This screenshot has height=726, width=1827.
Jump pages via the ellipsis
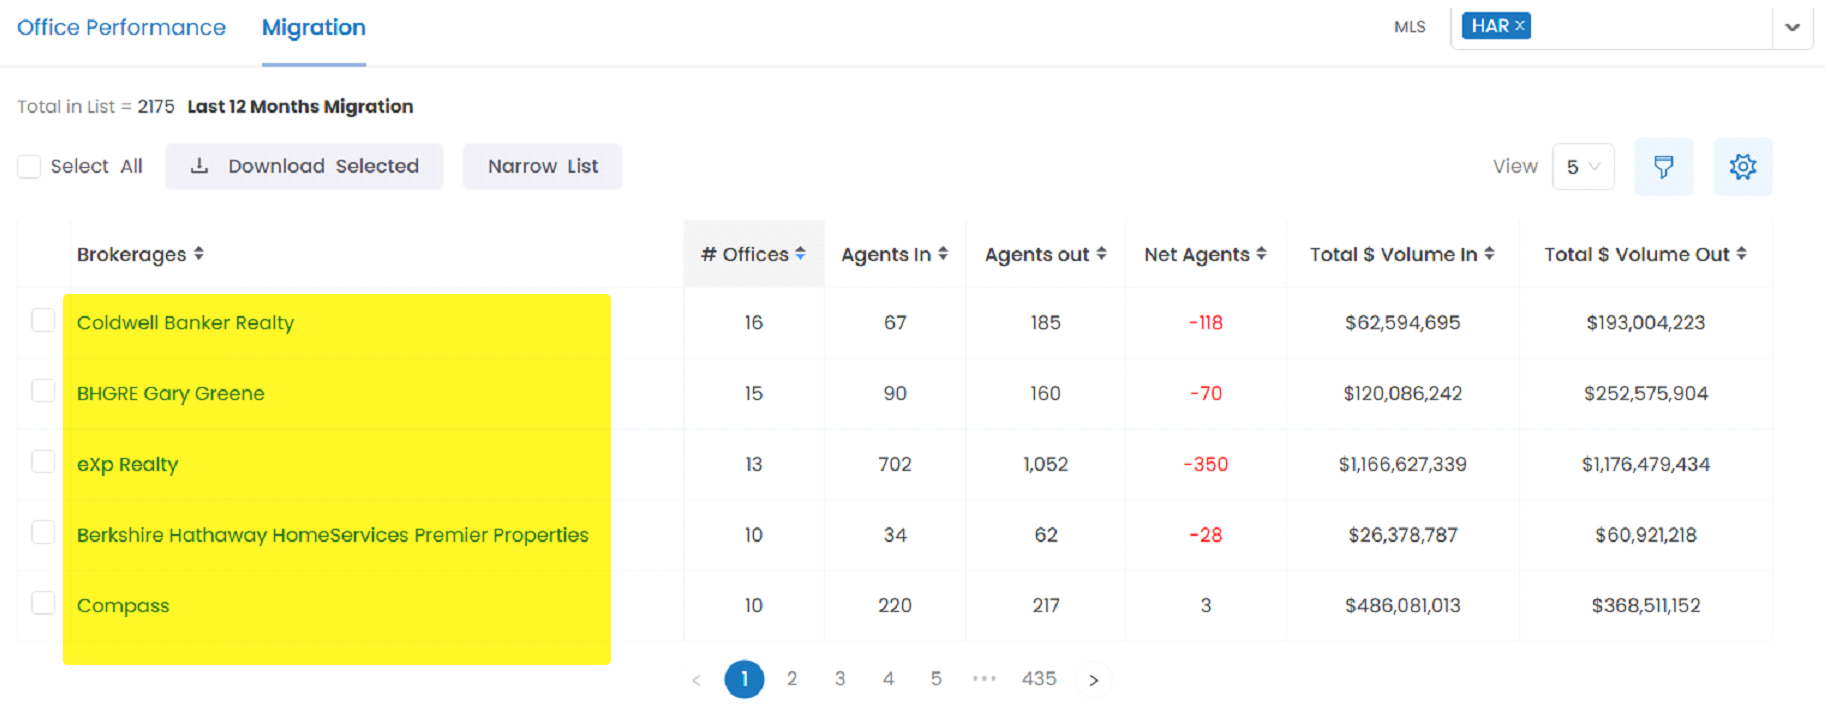[984, 679]
